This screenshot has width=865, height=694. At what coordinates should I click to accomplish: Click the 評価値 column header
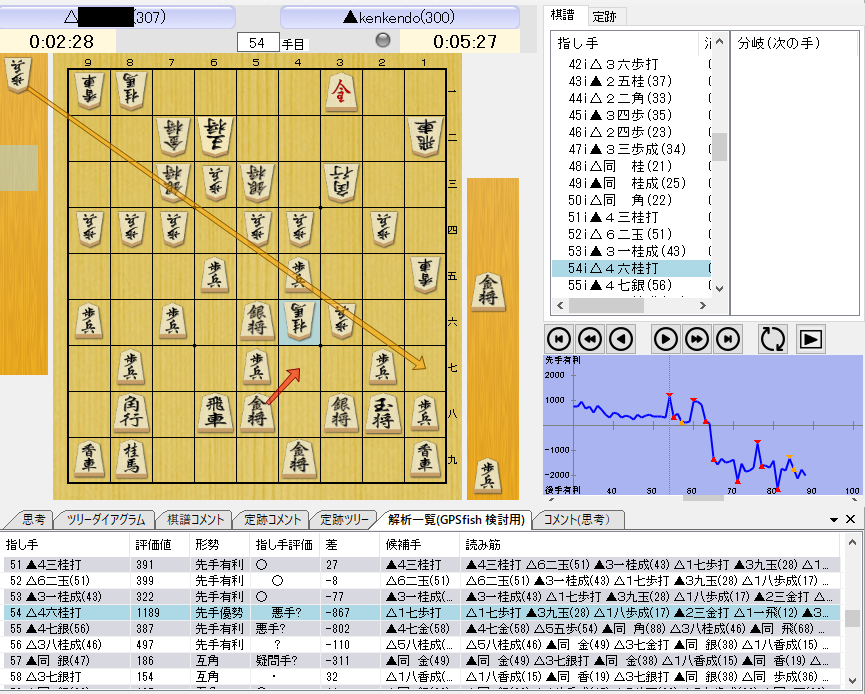point(159,545)
